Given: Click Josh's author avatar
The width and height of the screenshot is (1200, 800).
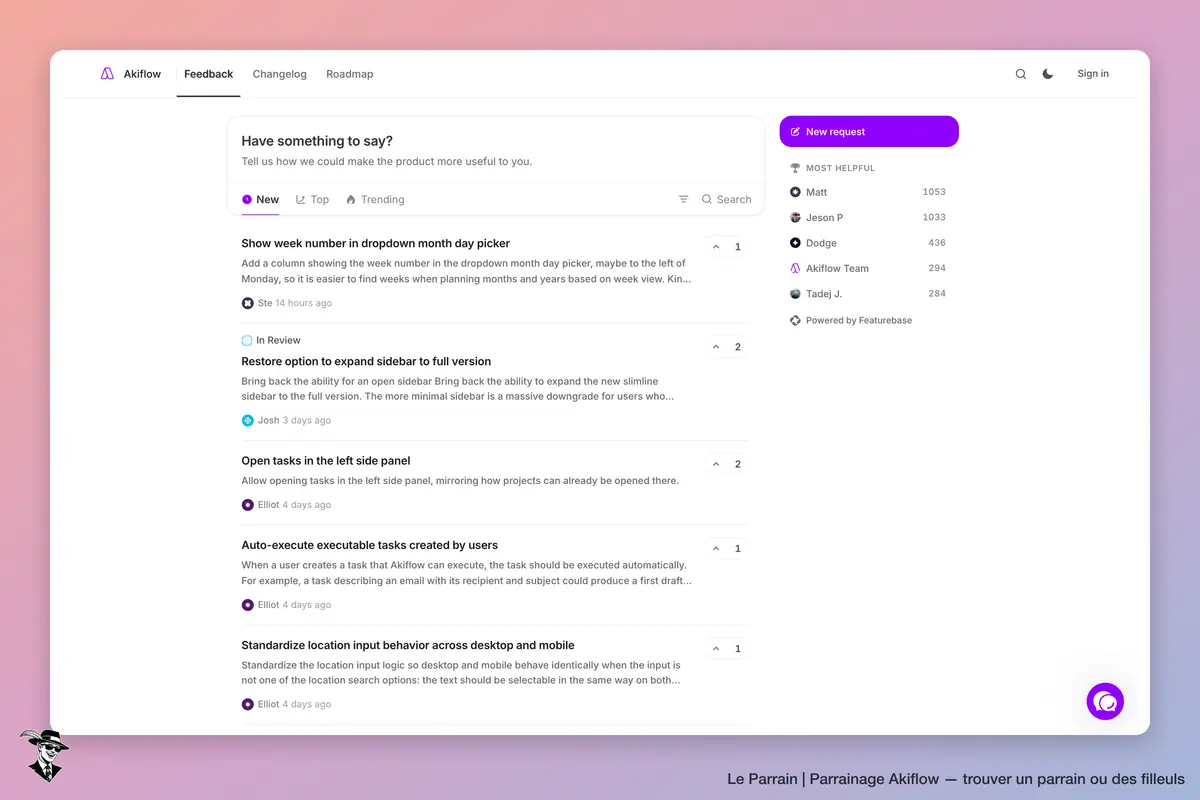Looking at the screenshot, I should 248,420.
